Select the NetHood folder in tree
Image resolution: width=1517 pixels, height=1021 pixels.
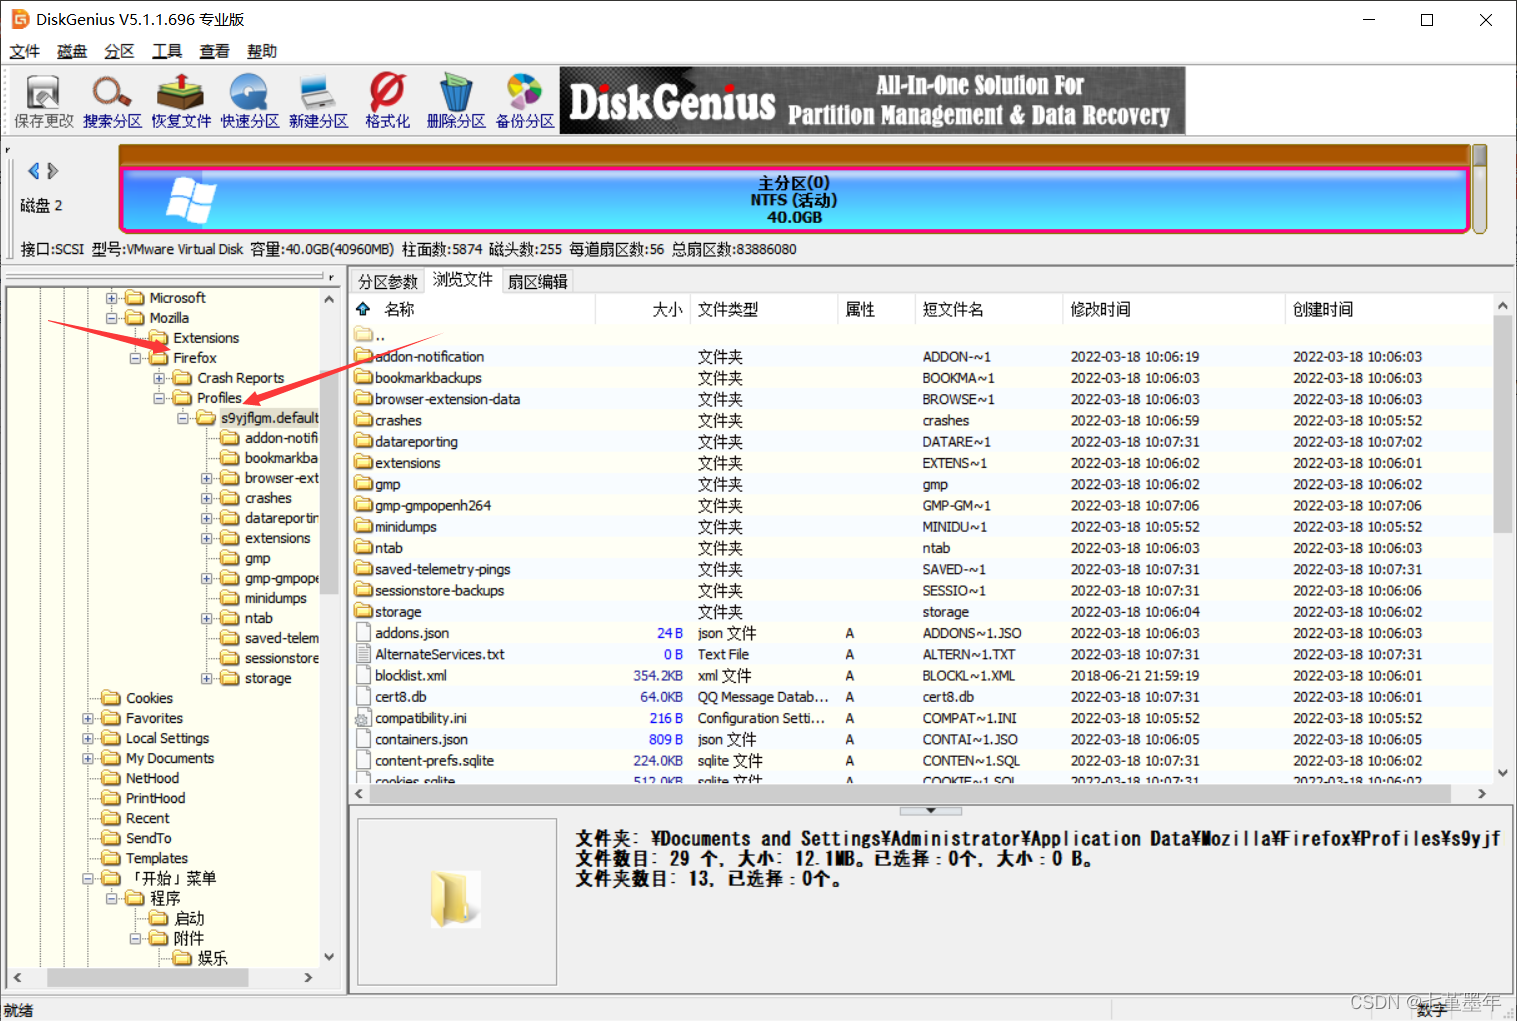[x=152, y=778]
